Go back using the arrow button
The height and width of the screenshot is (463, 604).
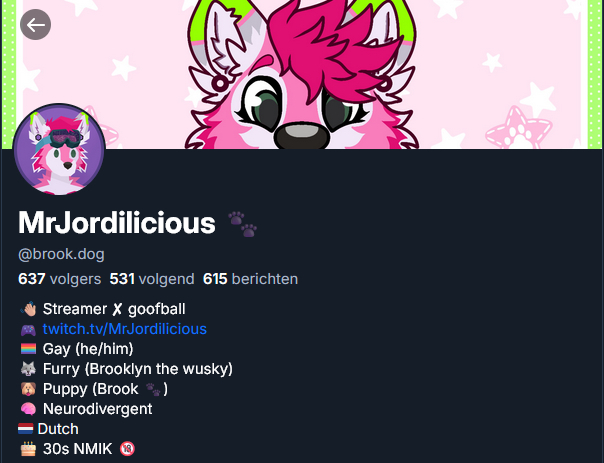[x=35, y=25]
